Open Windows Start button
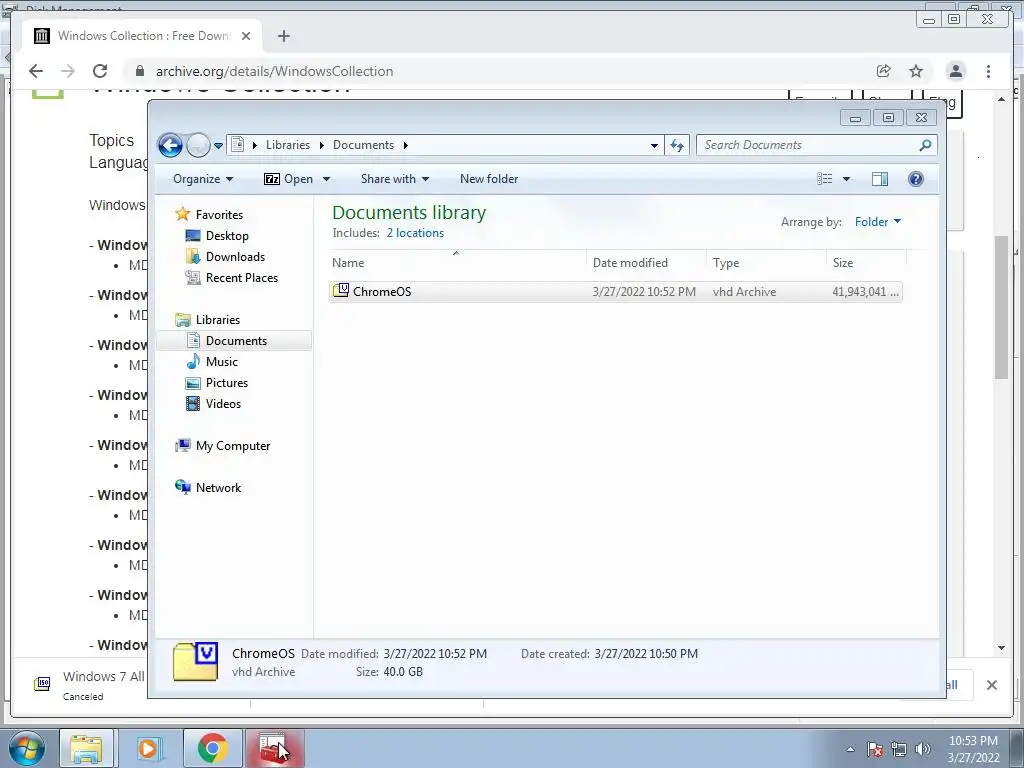This screenshot has width=1024, height=768. 26,749
